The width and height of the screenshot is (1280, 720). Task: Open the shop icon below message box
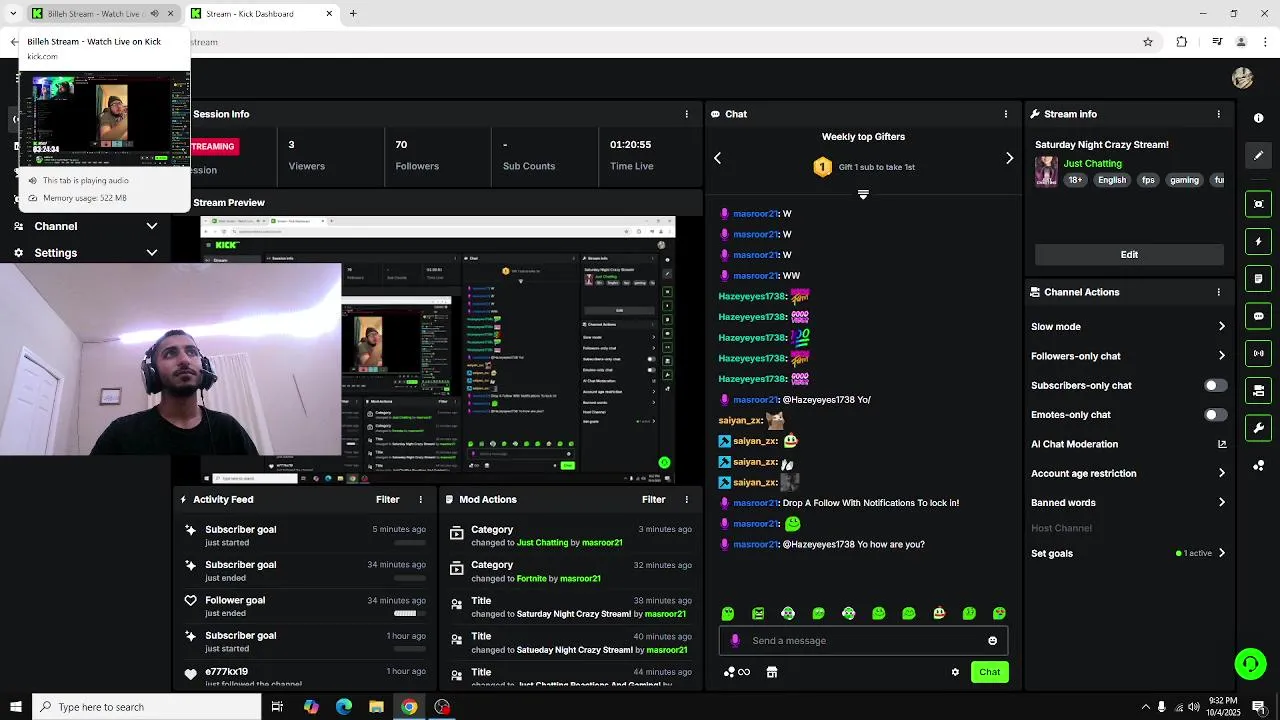click(772, 672)
